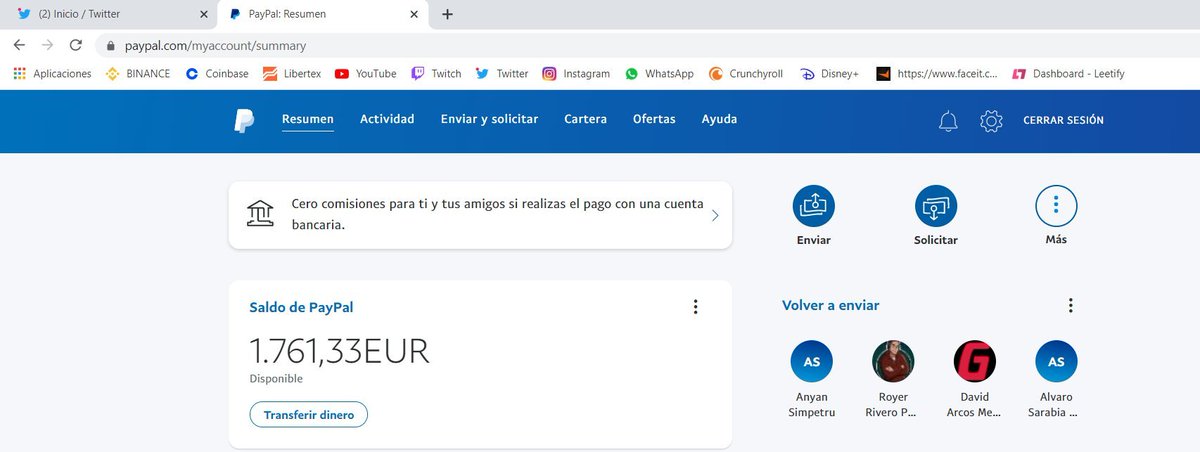Screen dimensions: 1200x452
Task: Expand the promo banner chevron arrow
Action: (714, 215)
